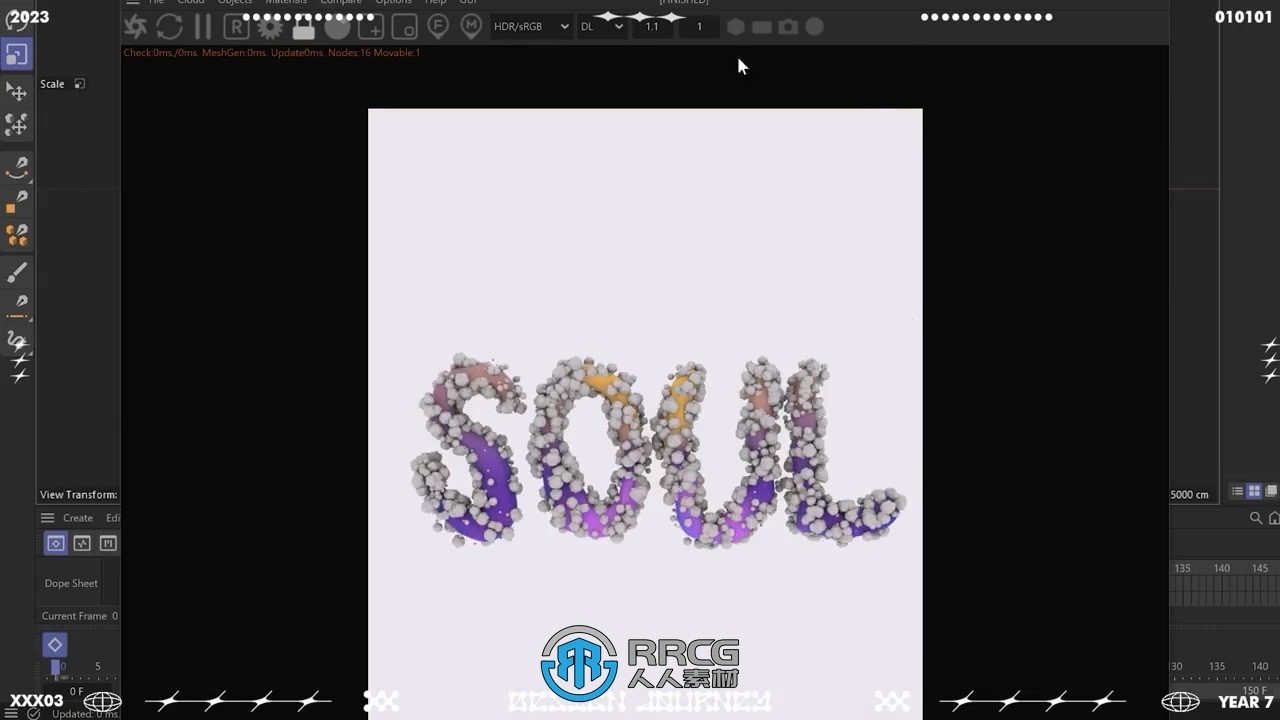Click the icon next to Scale label
Image resolution: width=1280 pixels, height=720 pixels.
(80, 84)
